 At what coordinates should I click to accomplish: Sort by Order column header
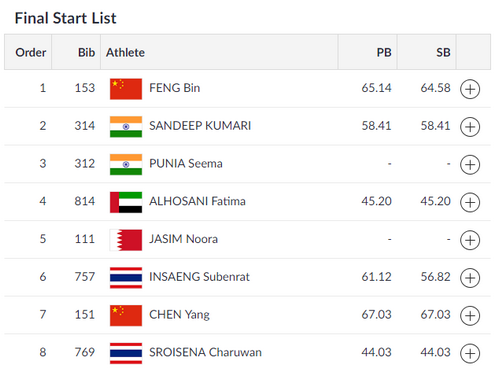pos(31,53)
